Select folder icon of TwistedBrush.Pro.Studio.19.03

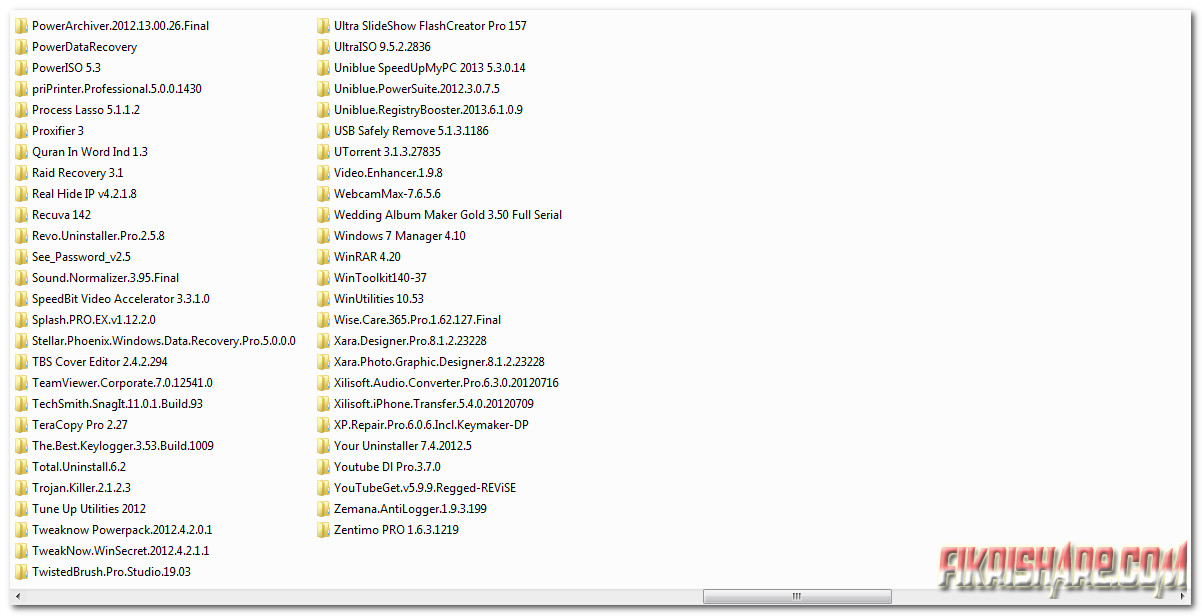coord(22,572)
